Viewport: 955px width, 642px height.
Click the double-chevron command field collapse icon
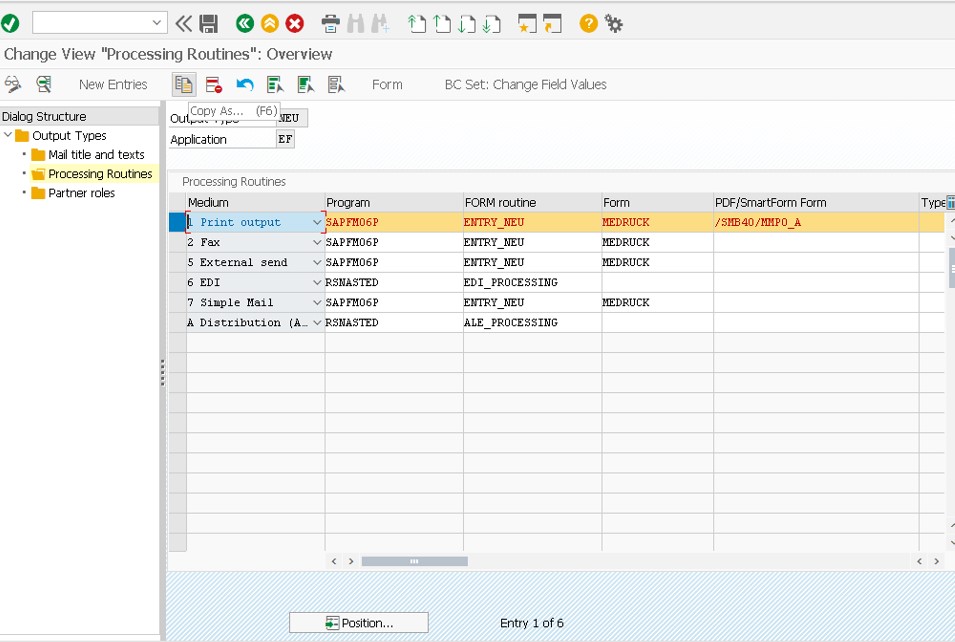pos(183,24)
